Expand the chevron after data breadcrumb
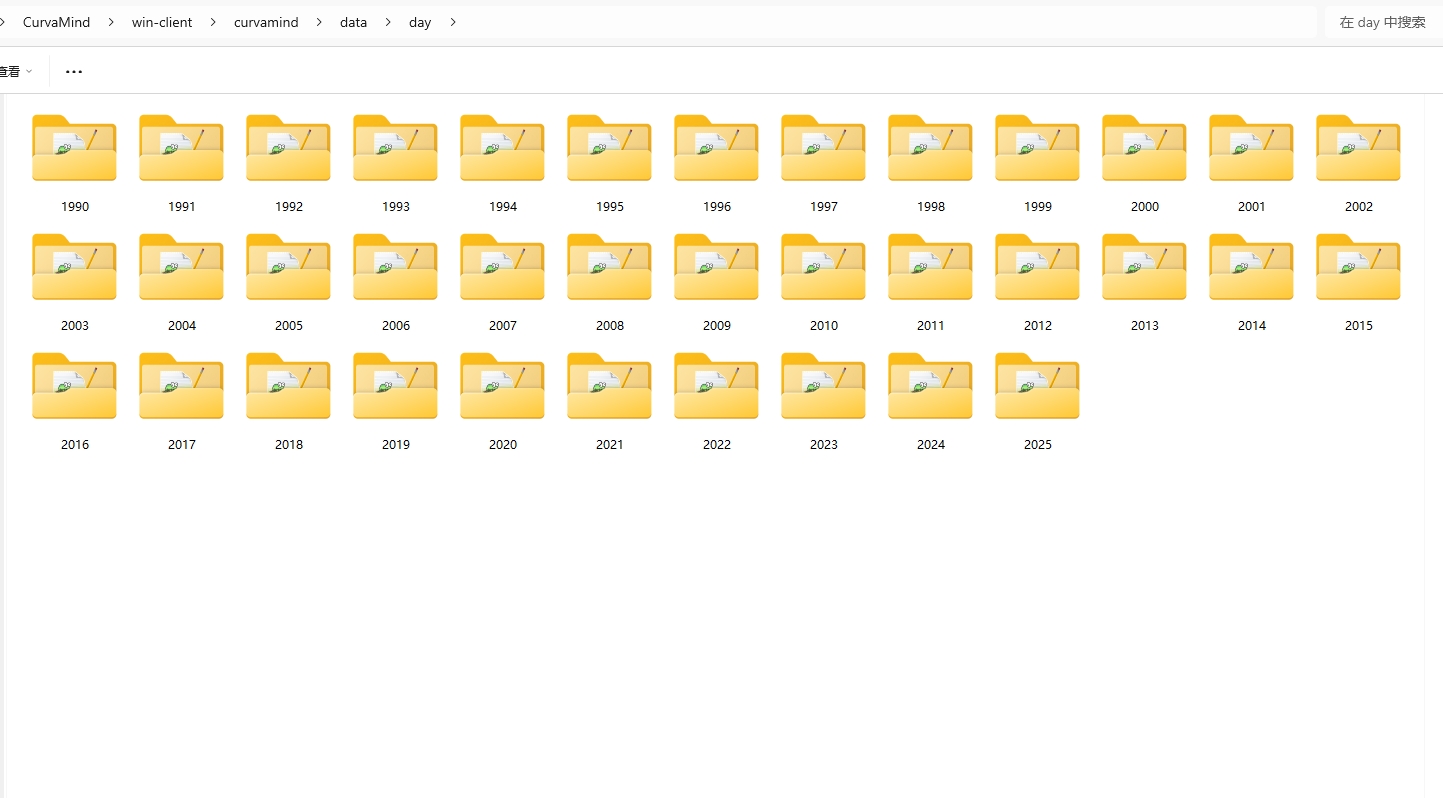The width and height of the screenshot is (1443, 798). coord(388,22)
